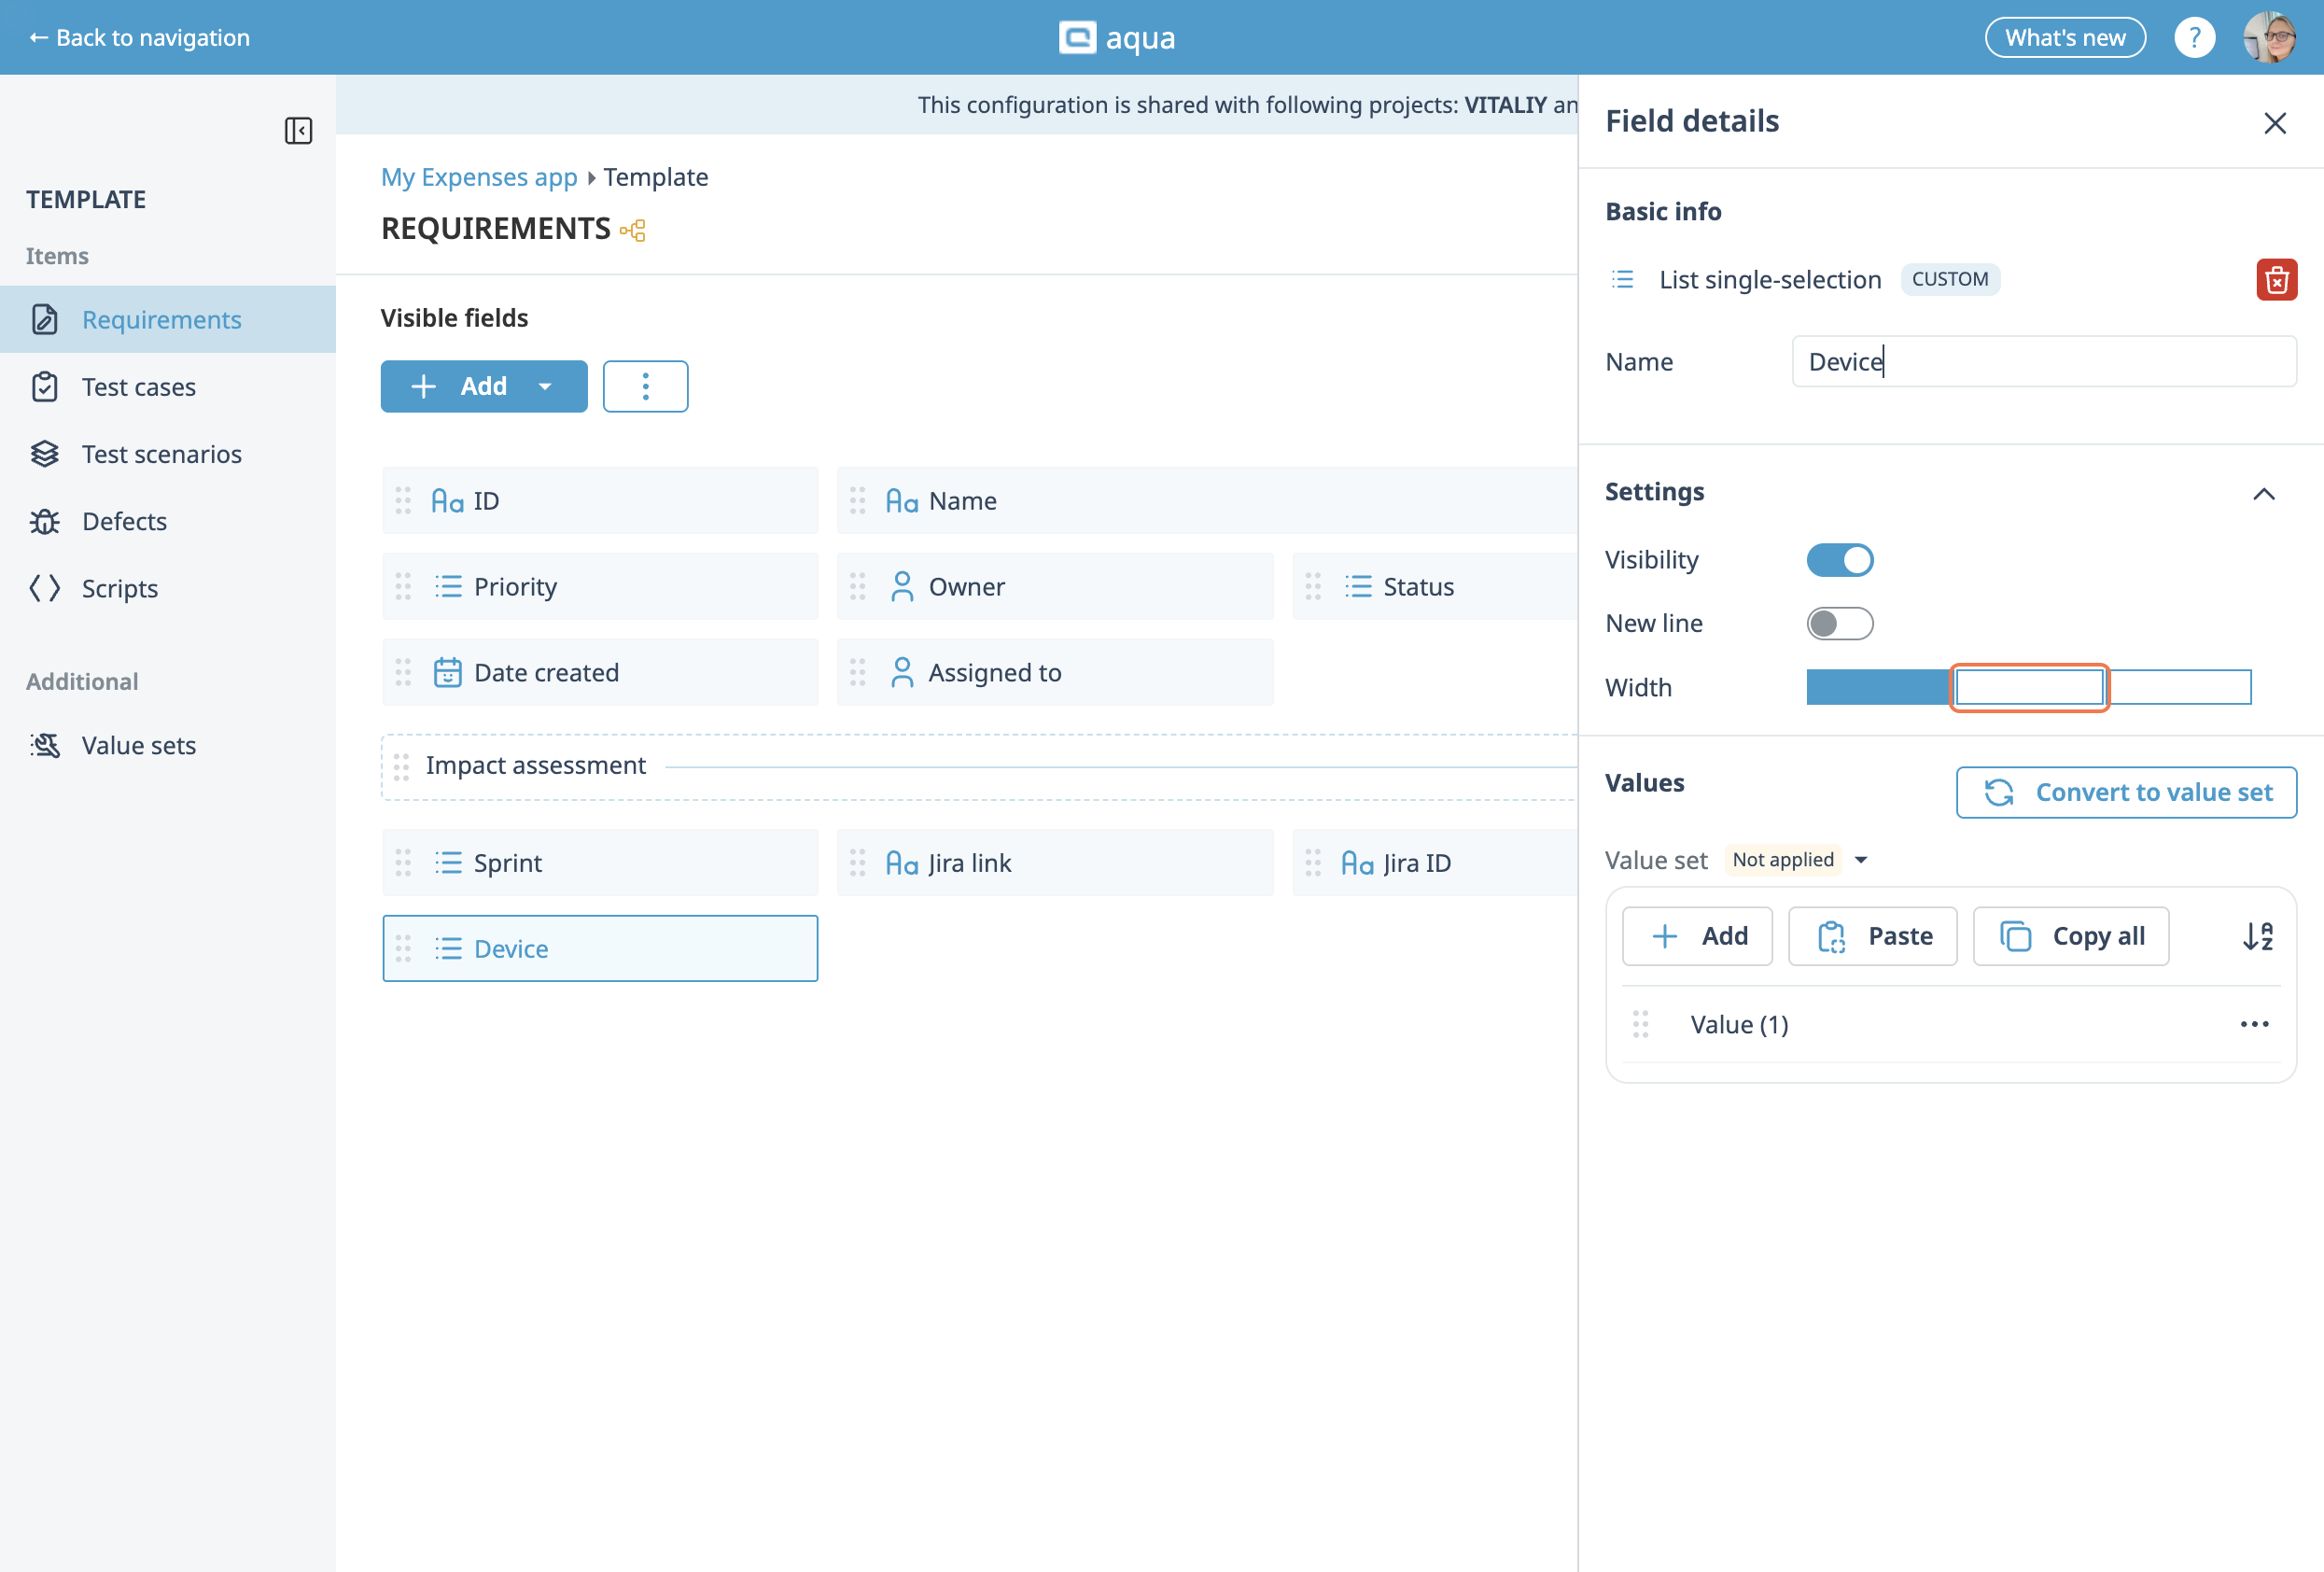The image size is (2324, 1572).
Task: Click the sort values alphabetically icon
Action: coord(2257,936)
